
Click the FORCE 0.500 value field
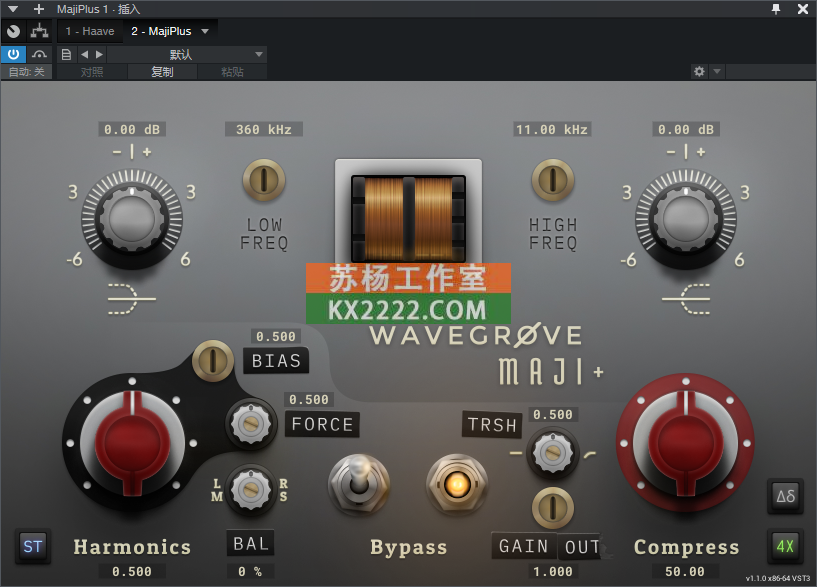pos(308,399)
